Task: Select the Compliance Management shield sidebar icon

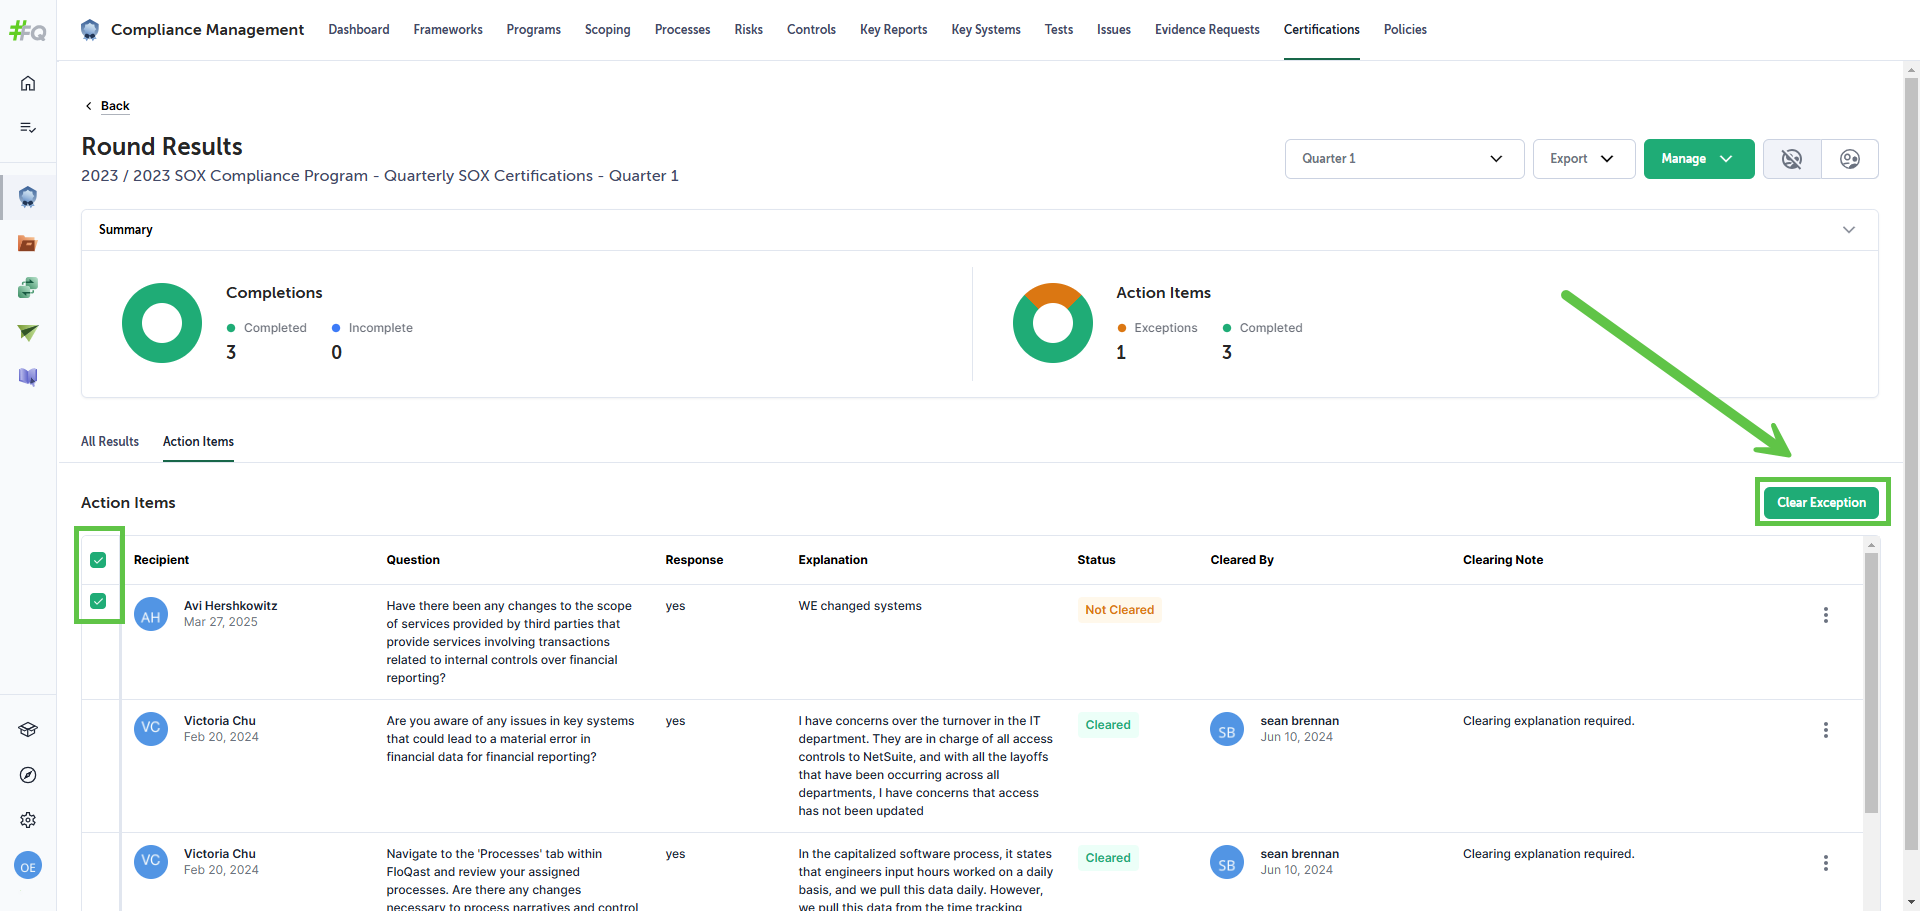Action: coord(28,197)
